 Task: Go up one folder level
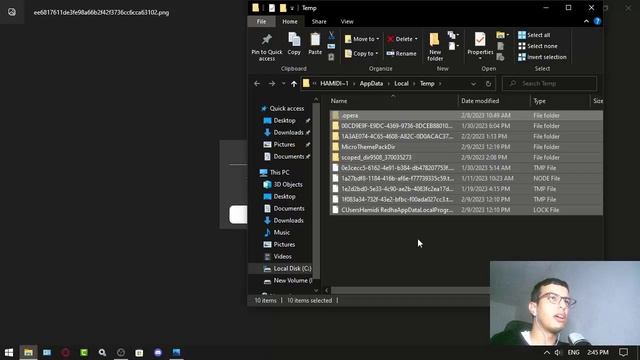[x=294, y=84]
